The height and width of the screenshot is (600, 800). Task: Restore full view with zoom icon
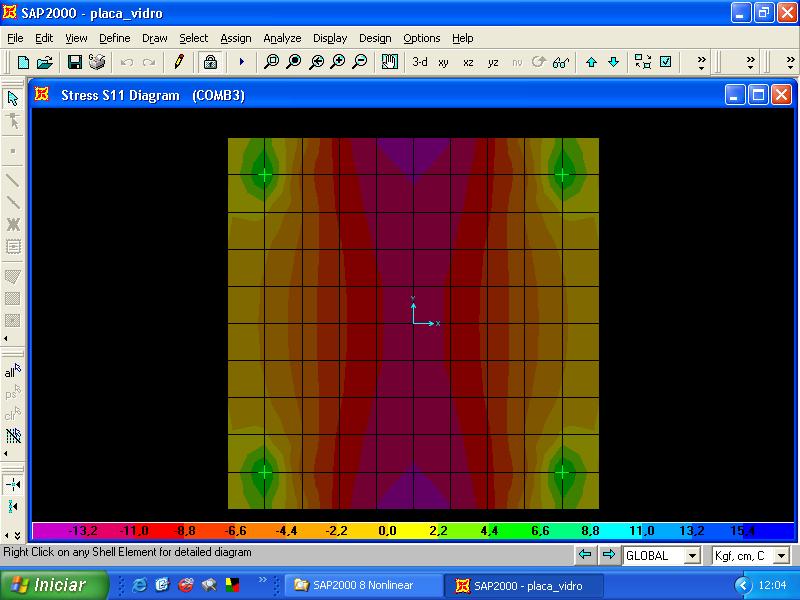click(294, 62)
